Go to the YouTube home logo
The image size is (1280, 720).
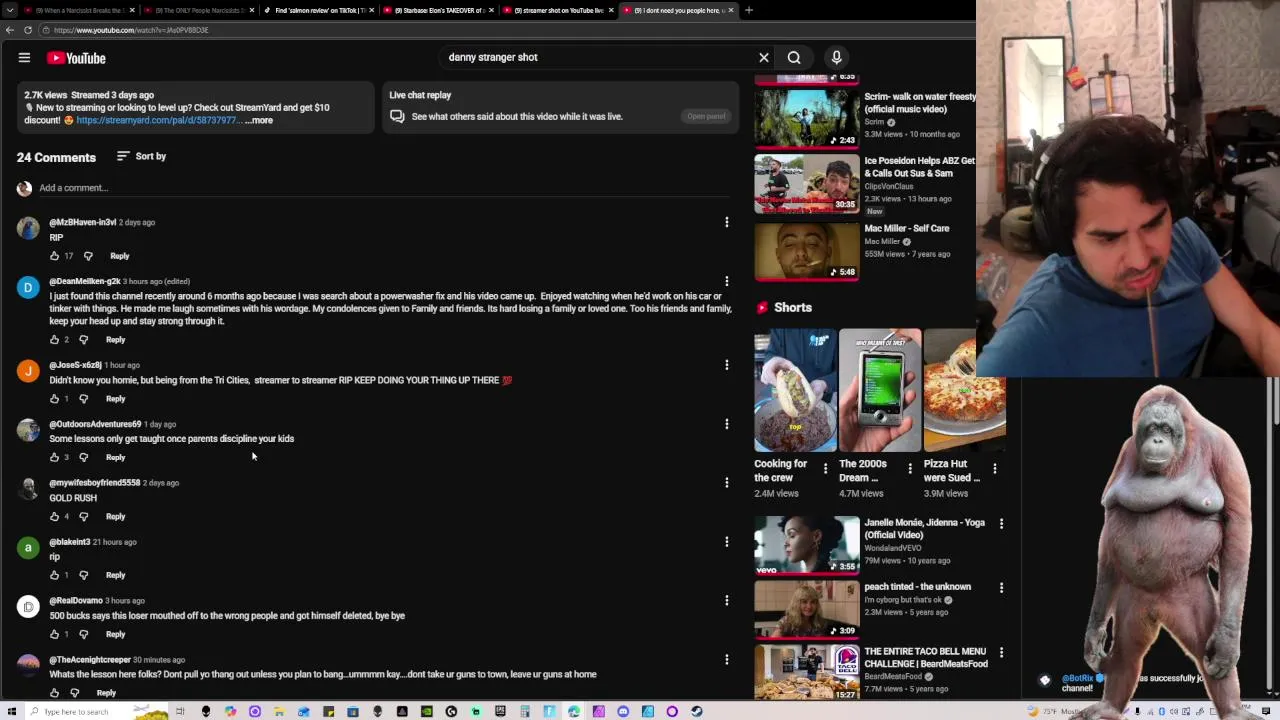tap(75, 58)
